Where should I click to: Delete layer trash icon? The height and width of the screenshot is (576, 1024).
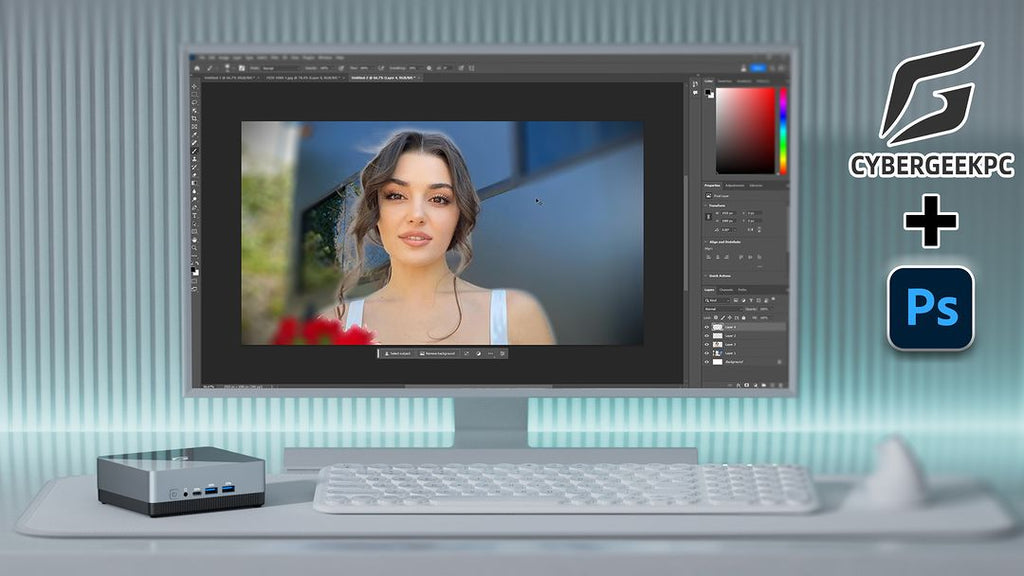click(x=780, y=385)
